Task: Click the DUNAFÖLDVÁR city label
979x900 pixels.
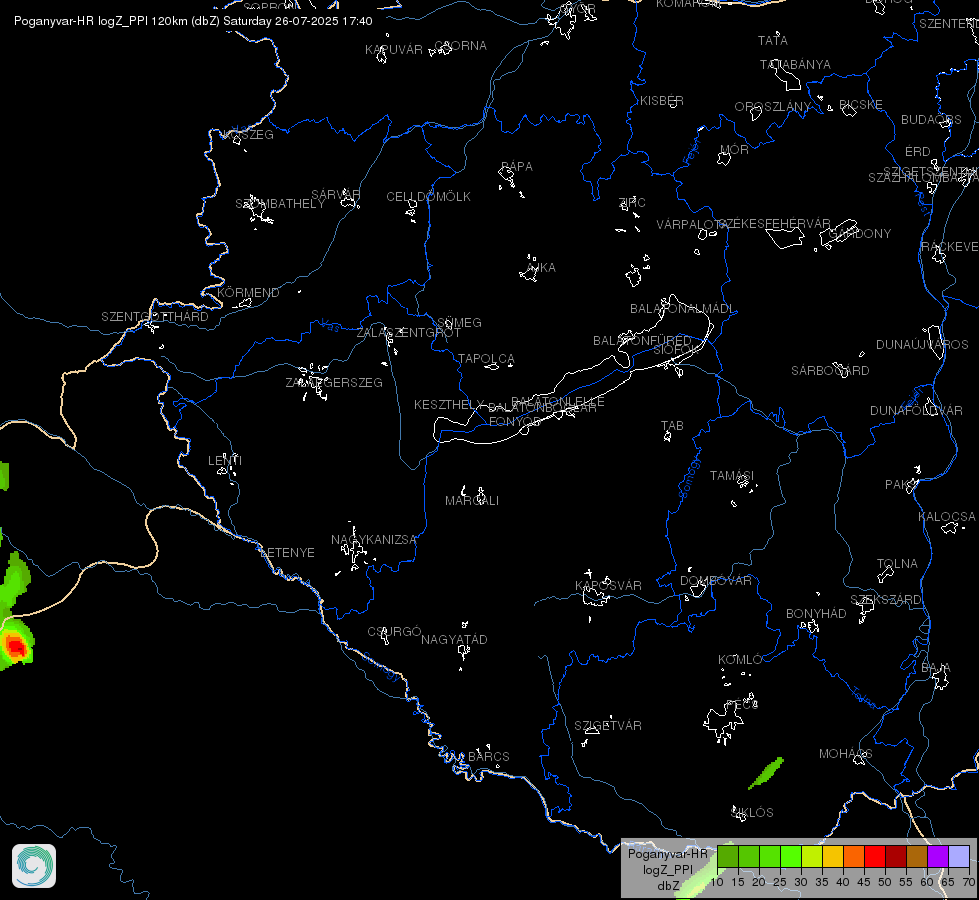Action: (916, 411)
